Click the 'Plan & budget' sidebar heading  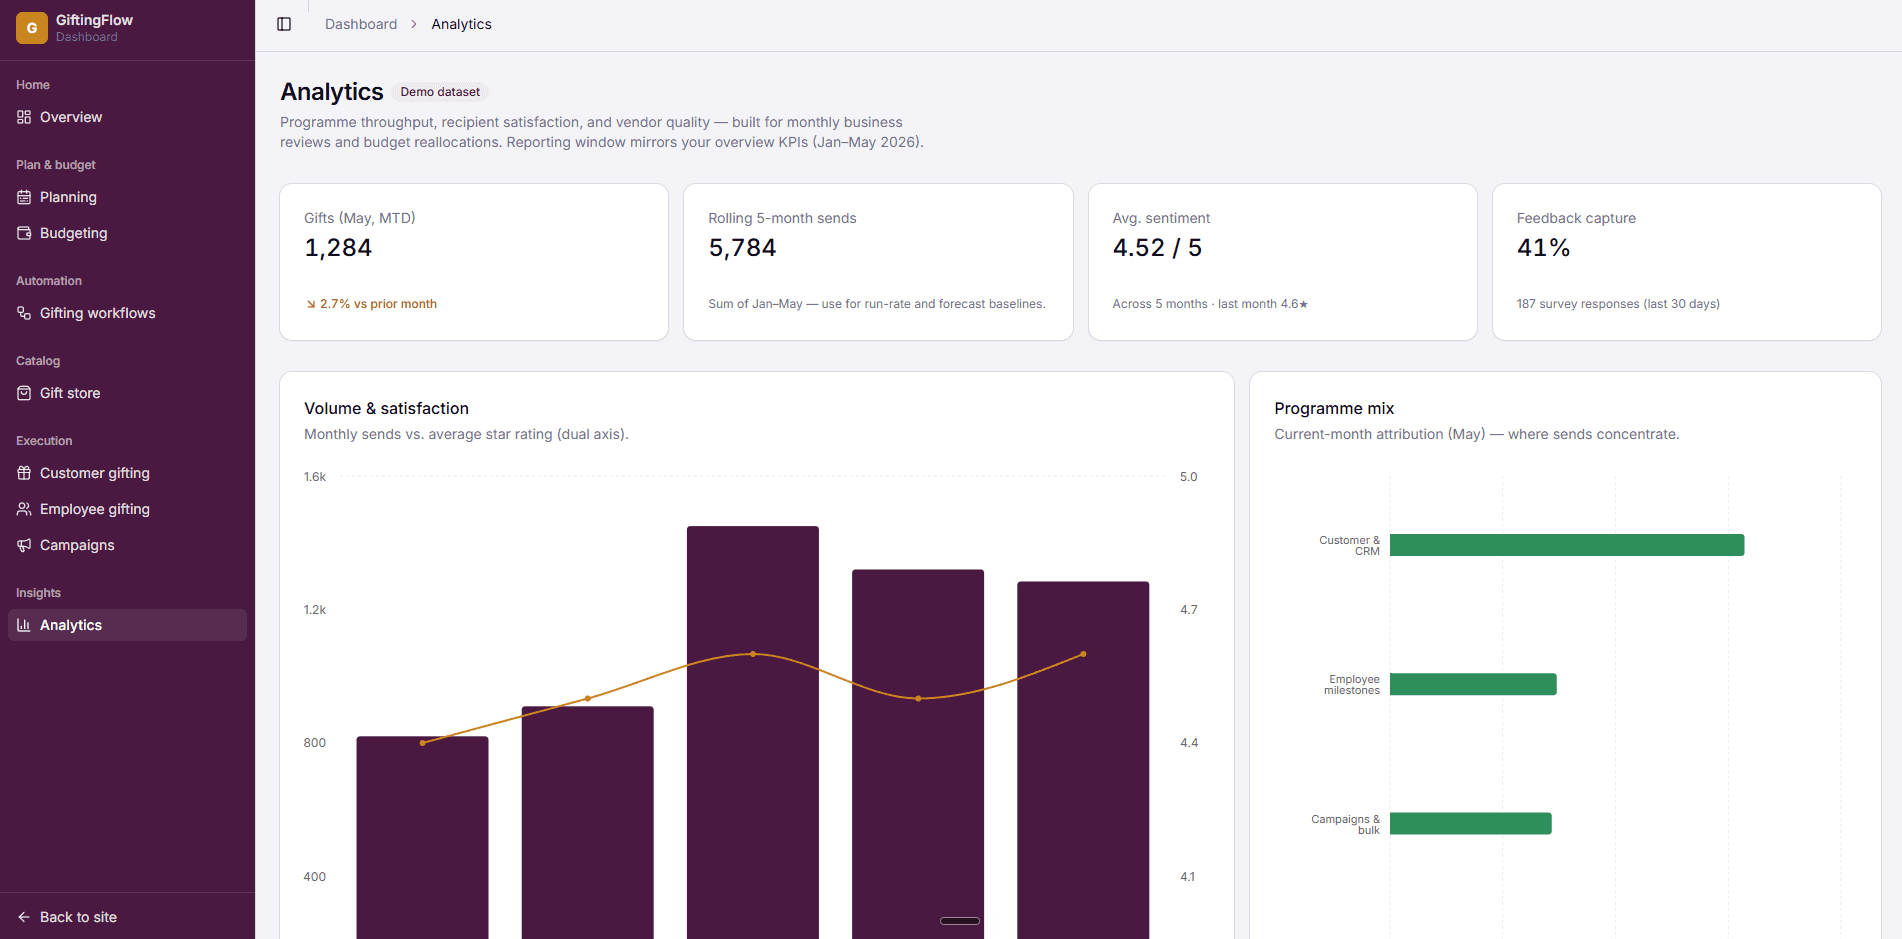[x=56, y=165]
